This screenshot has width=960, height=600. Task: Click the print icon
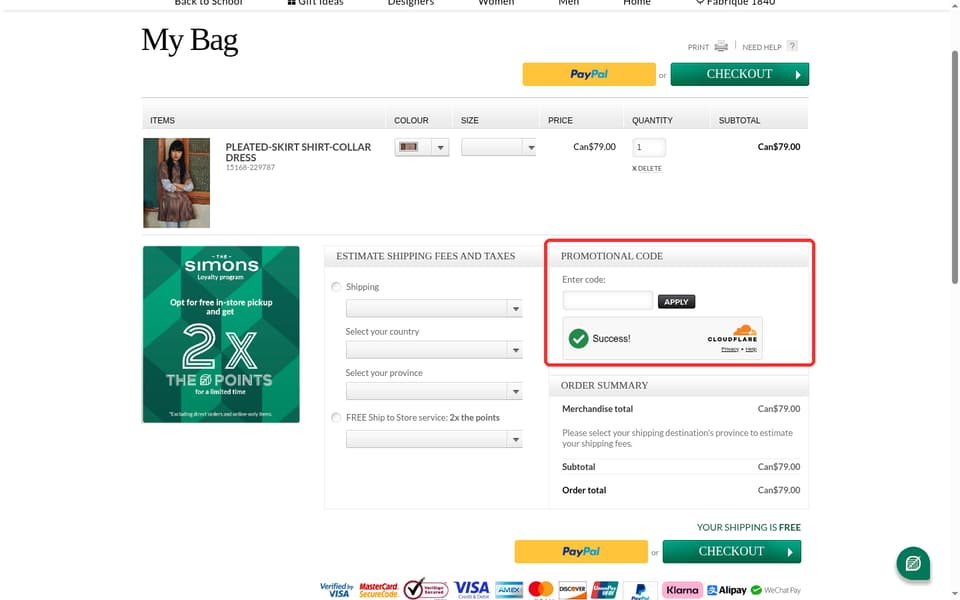(721, 47)
